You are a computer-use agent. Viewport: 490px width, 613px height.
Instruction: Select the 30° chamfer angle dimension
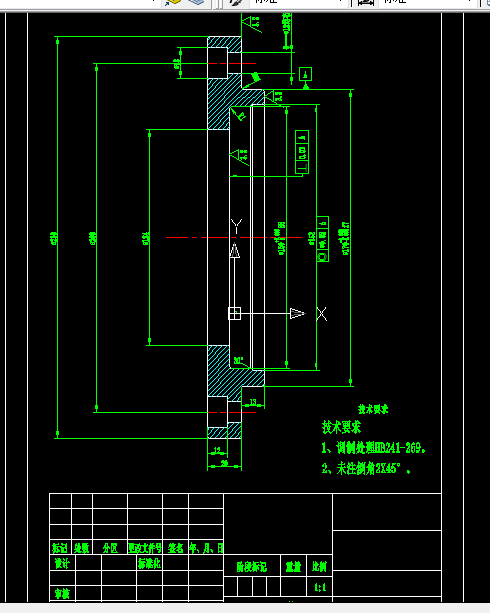[x=238, y=360]
